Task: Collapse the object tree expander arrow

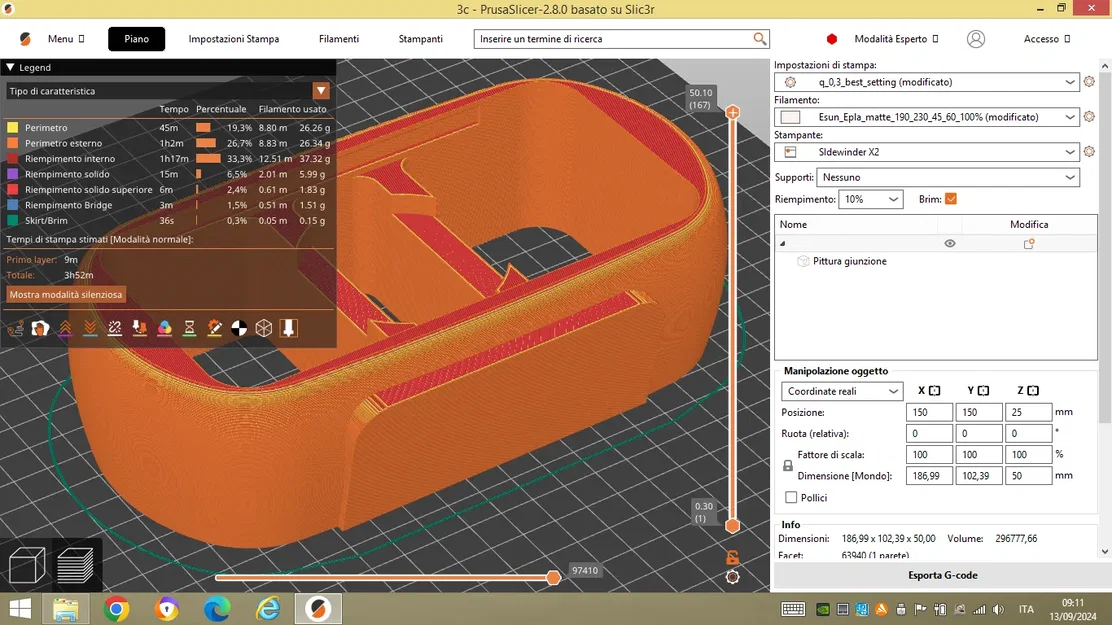Action: click(783, 243)
